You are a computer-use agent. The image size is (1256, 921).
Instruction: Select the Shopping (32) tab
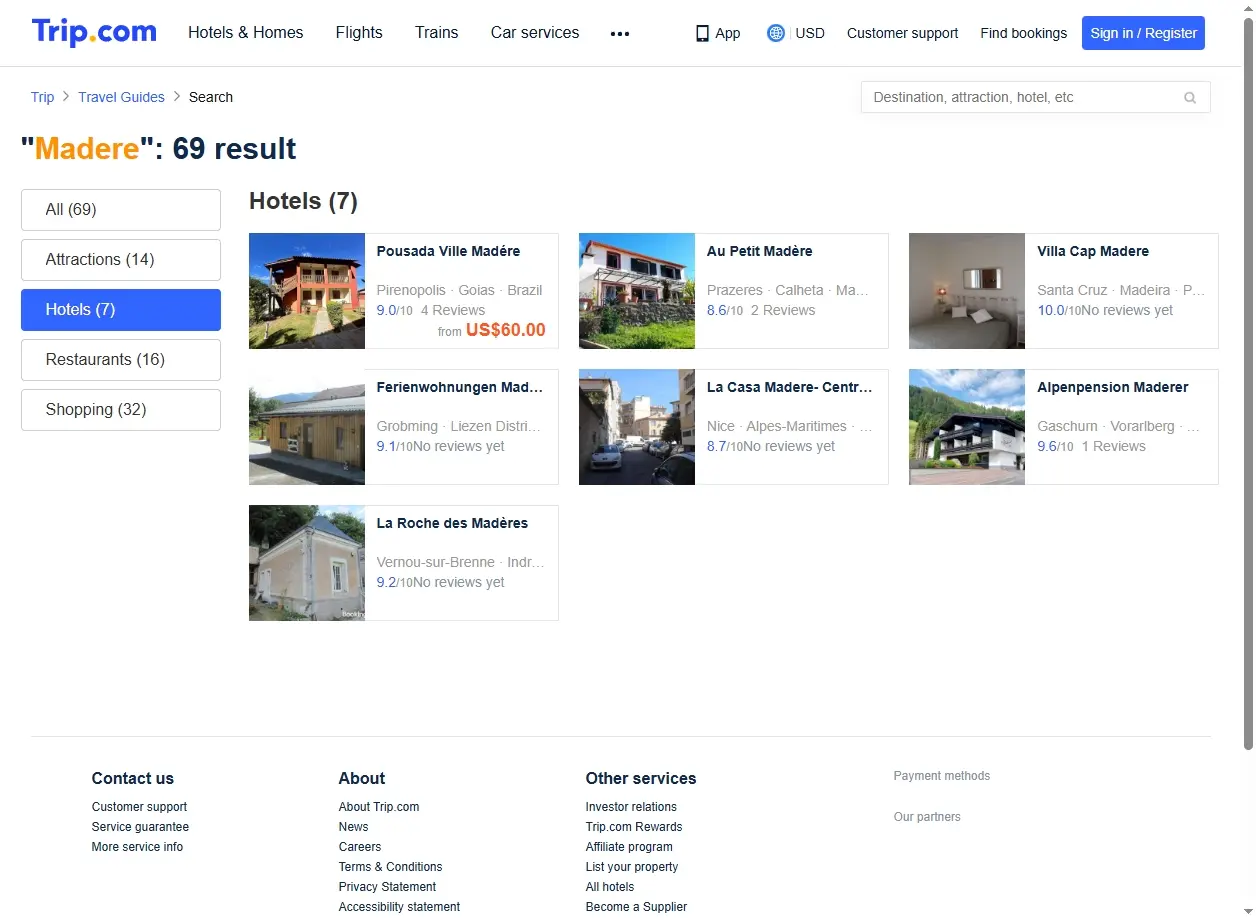click(121, 410)
